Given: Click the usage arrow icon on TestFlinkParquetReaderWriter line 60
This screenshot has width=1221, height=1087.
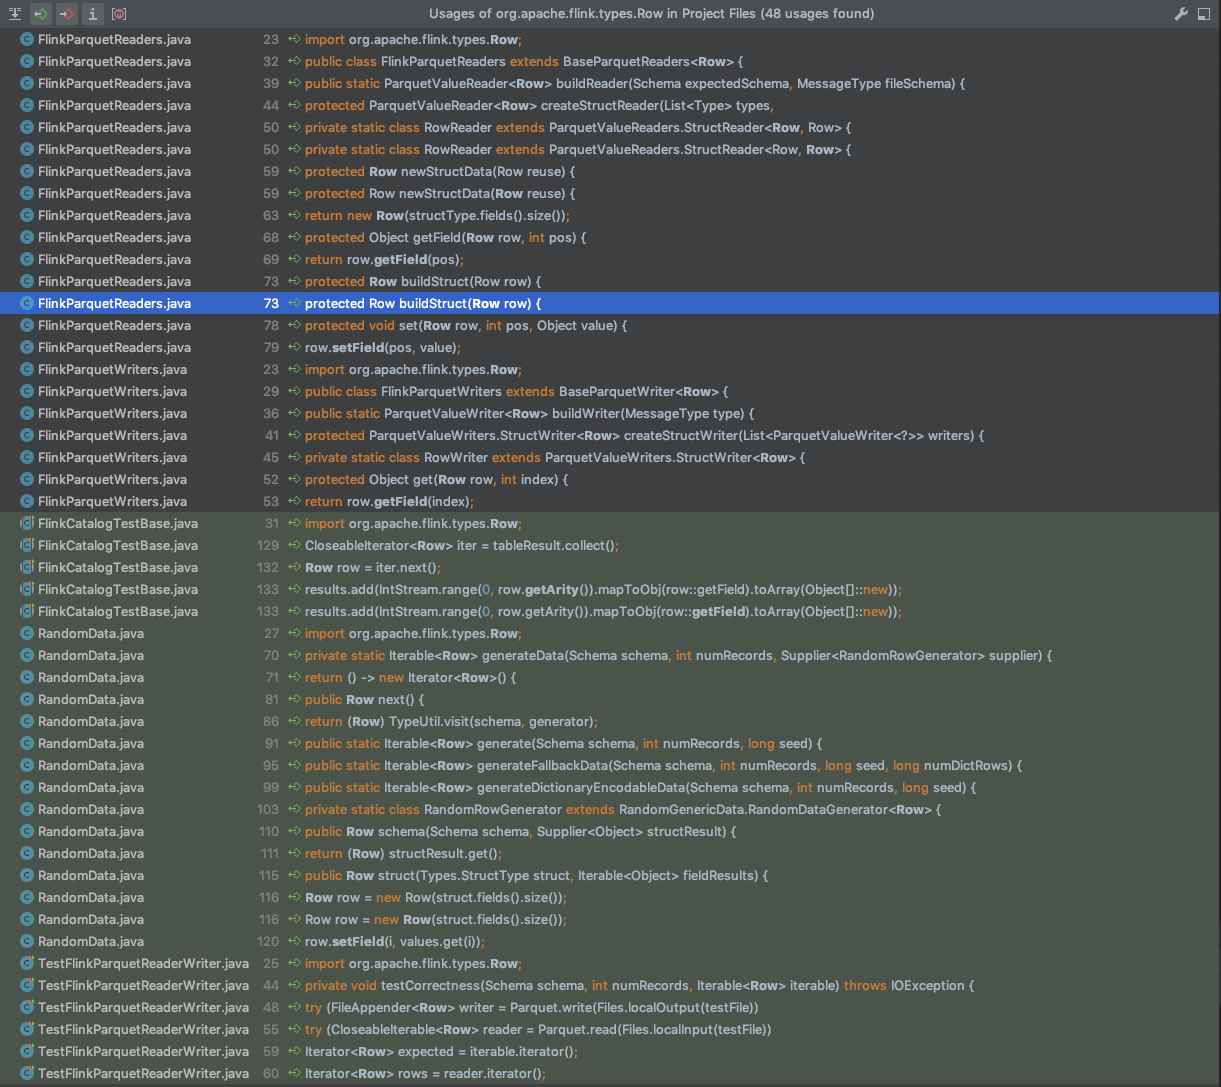Looking at the screenshot, I should pyautogui.click(x=295, y=1074).
